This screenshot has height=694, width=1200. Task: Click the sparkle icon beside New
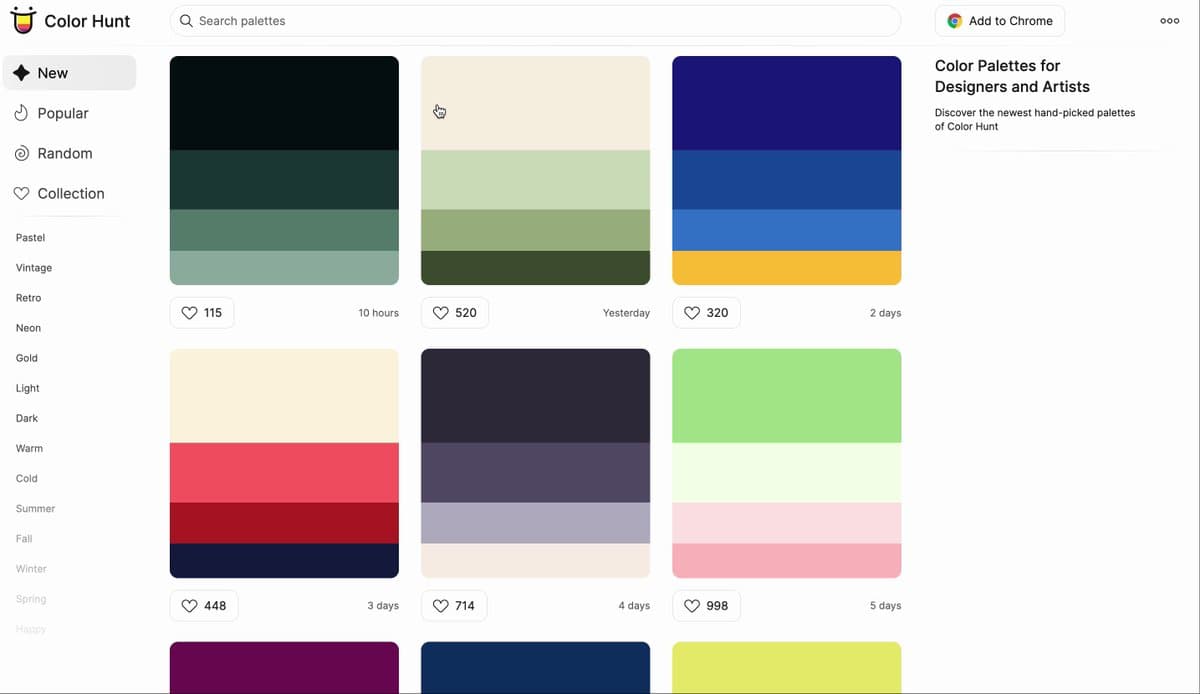pyautogui.click(x=21, y=73)
